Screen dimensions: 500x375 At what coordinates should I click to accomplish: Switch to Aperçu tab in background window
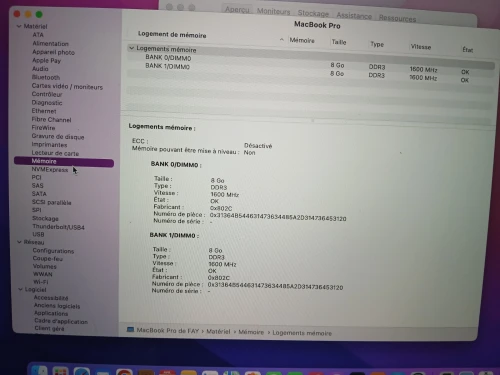[237, 9]
